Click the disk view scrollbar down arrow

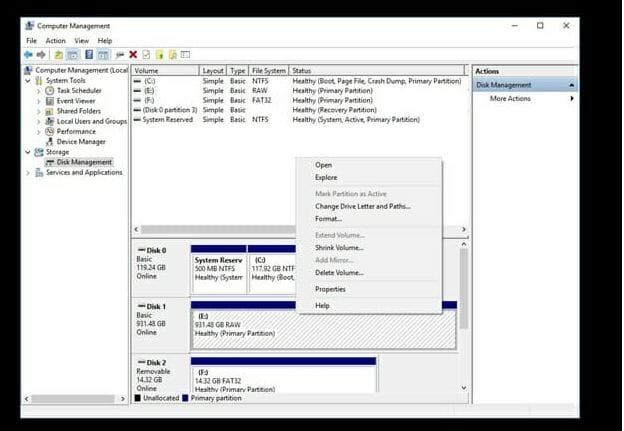tap(464, 388)
